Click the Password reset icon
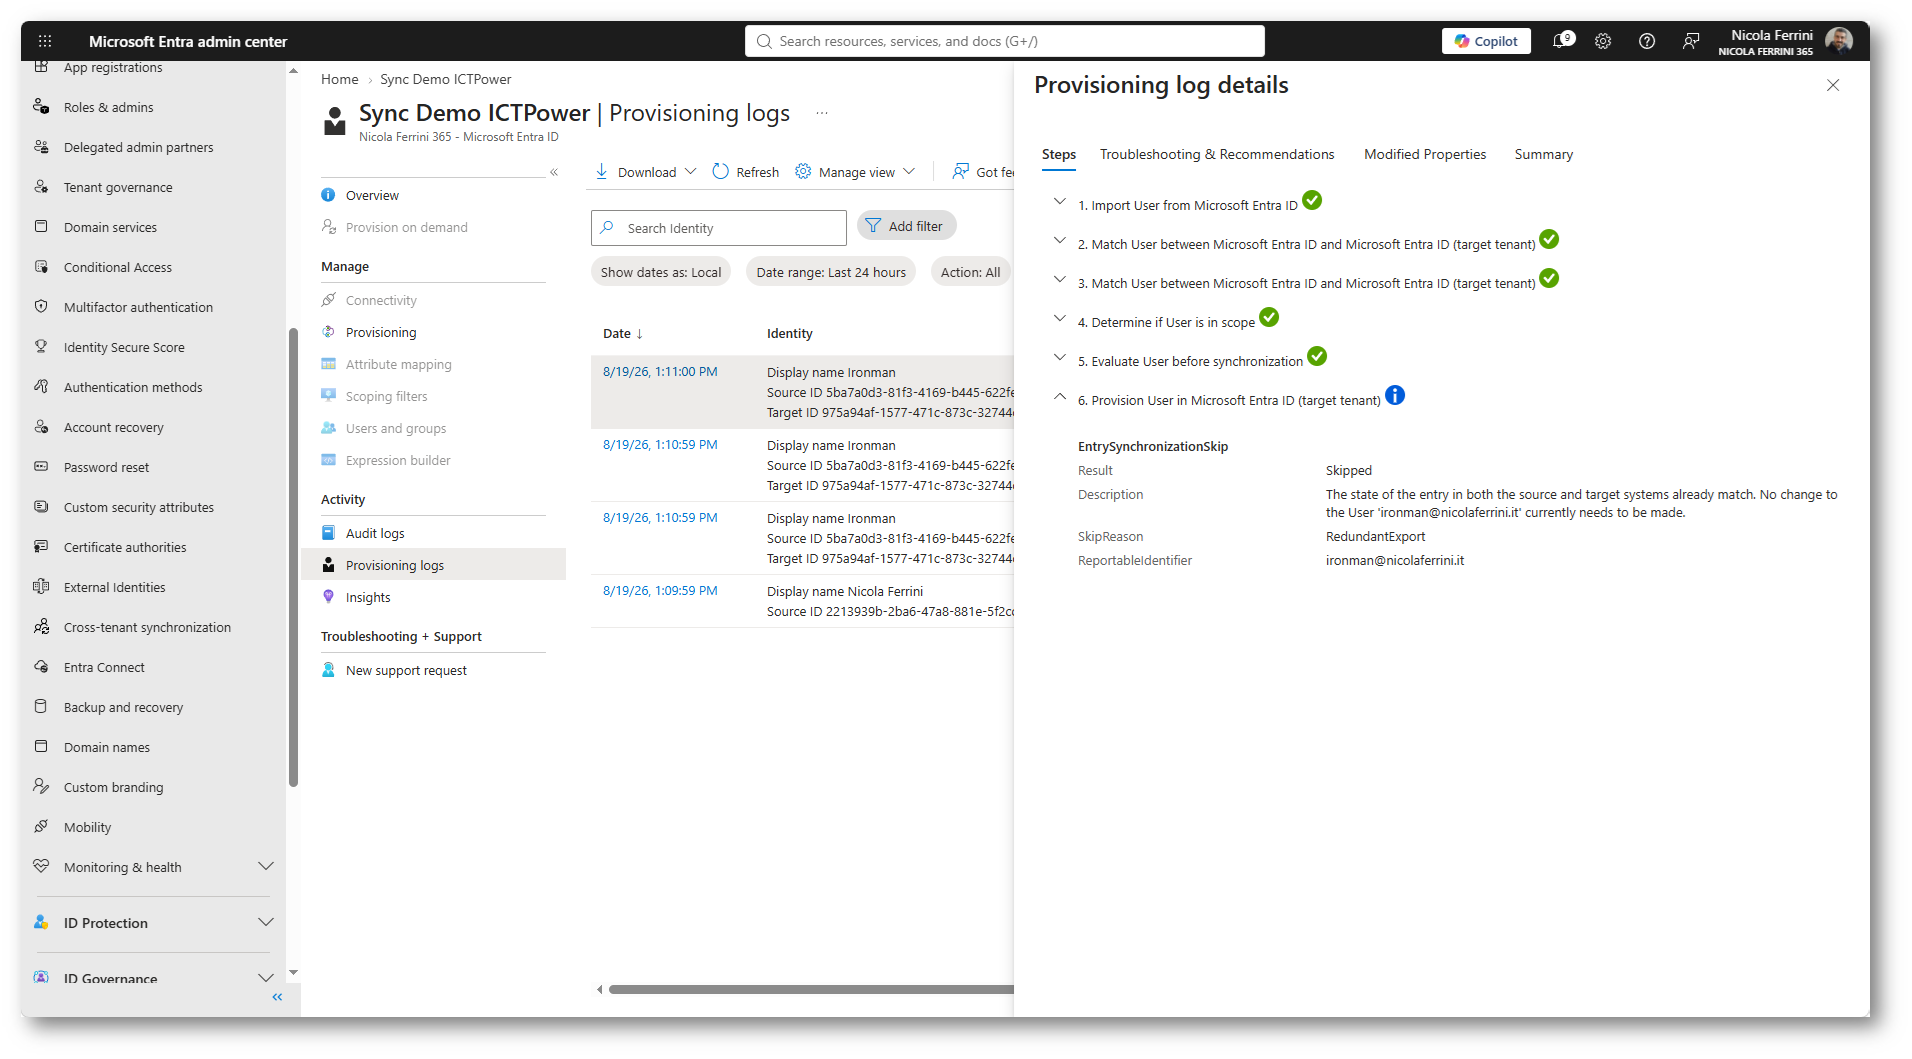Viewport: 1912px width, 1059px height. click(41, 466)
